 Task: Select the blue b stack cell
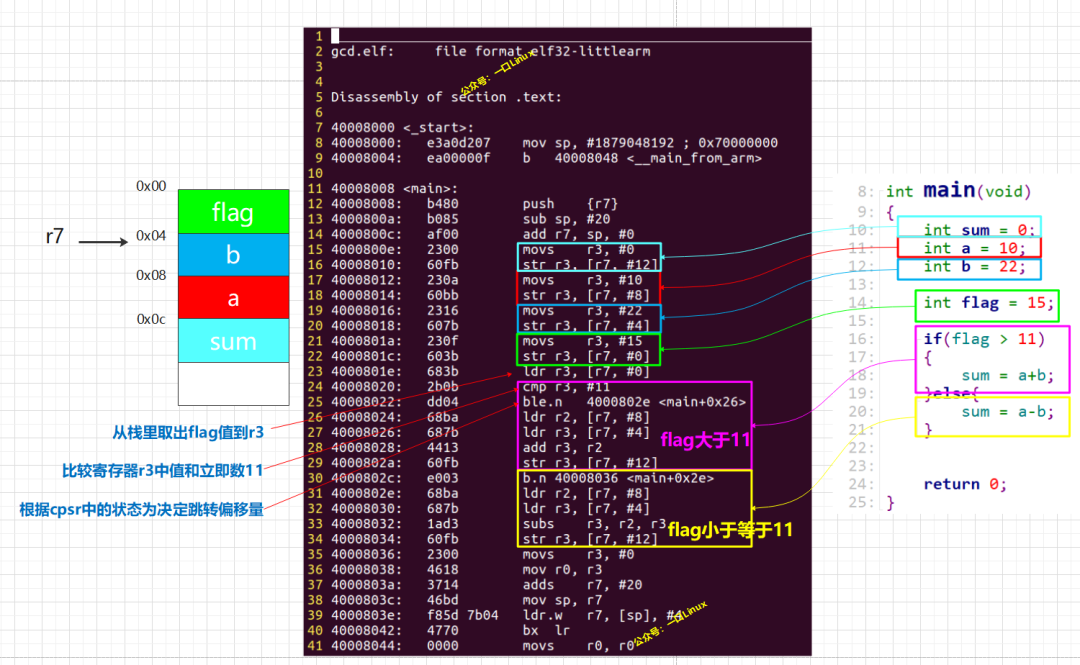pos(233,255)
